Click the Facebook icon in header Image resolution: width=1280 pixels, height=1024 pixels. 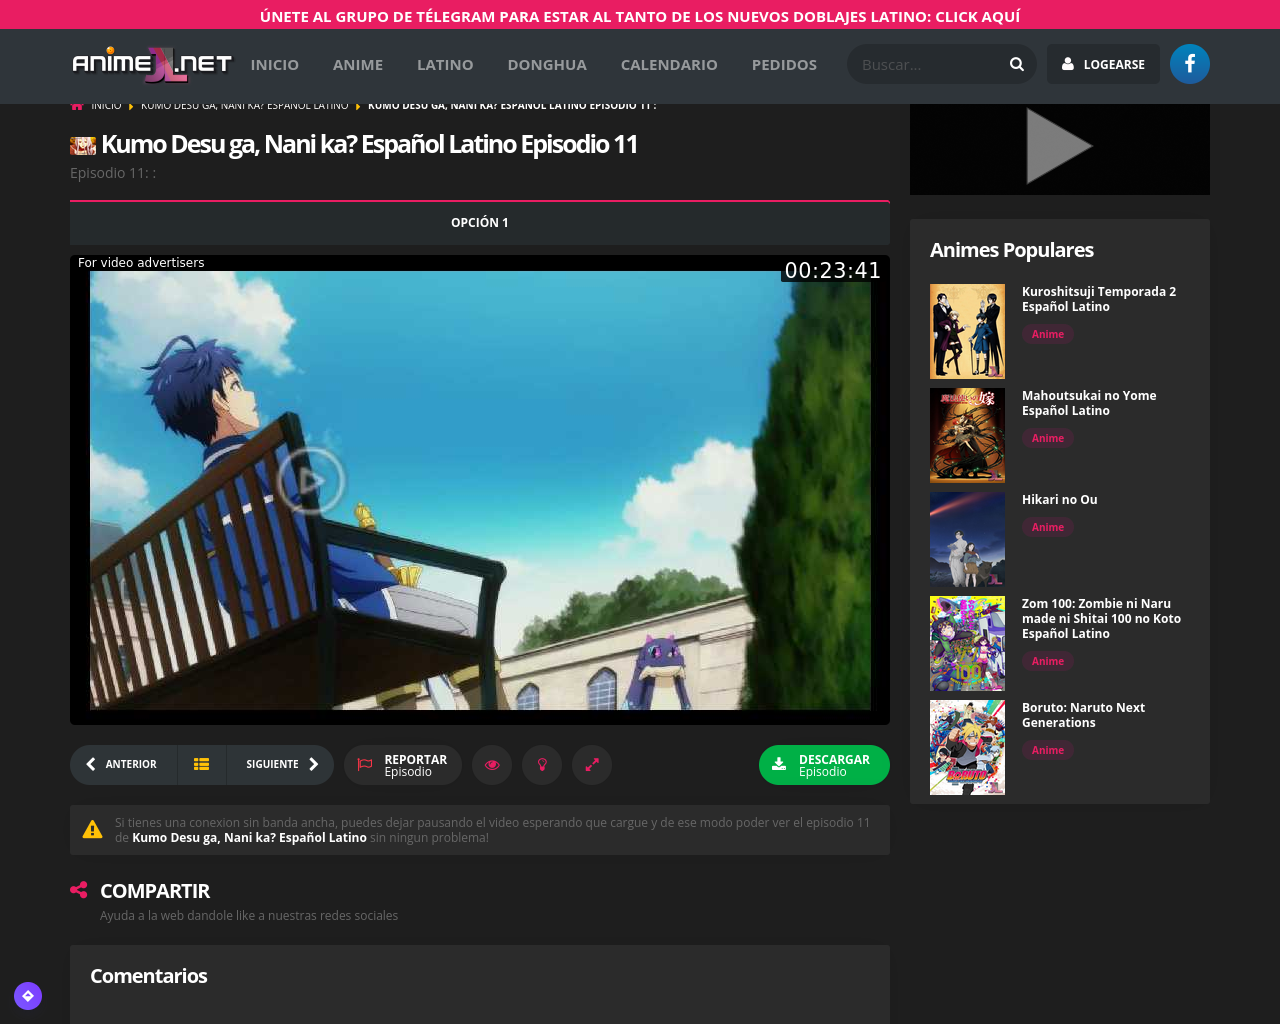click(1189, 64)
